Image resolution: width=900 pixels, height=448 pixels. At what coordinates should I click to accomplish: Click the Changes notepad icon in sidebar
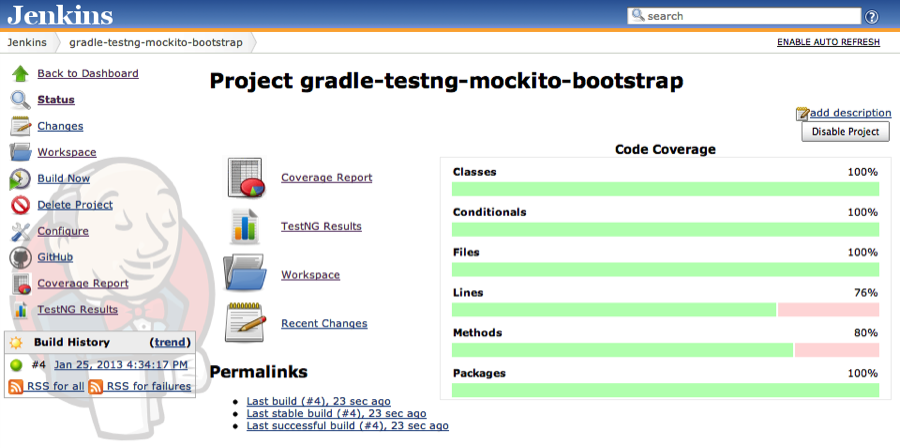(x=20, y=126)
